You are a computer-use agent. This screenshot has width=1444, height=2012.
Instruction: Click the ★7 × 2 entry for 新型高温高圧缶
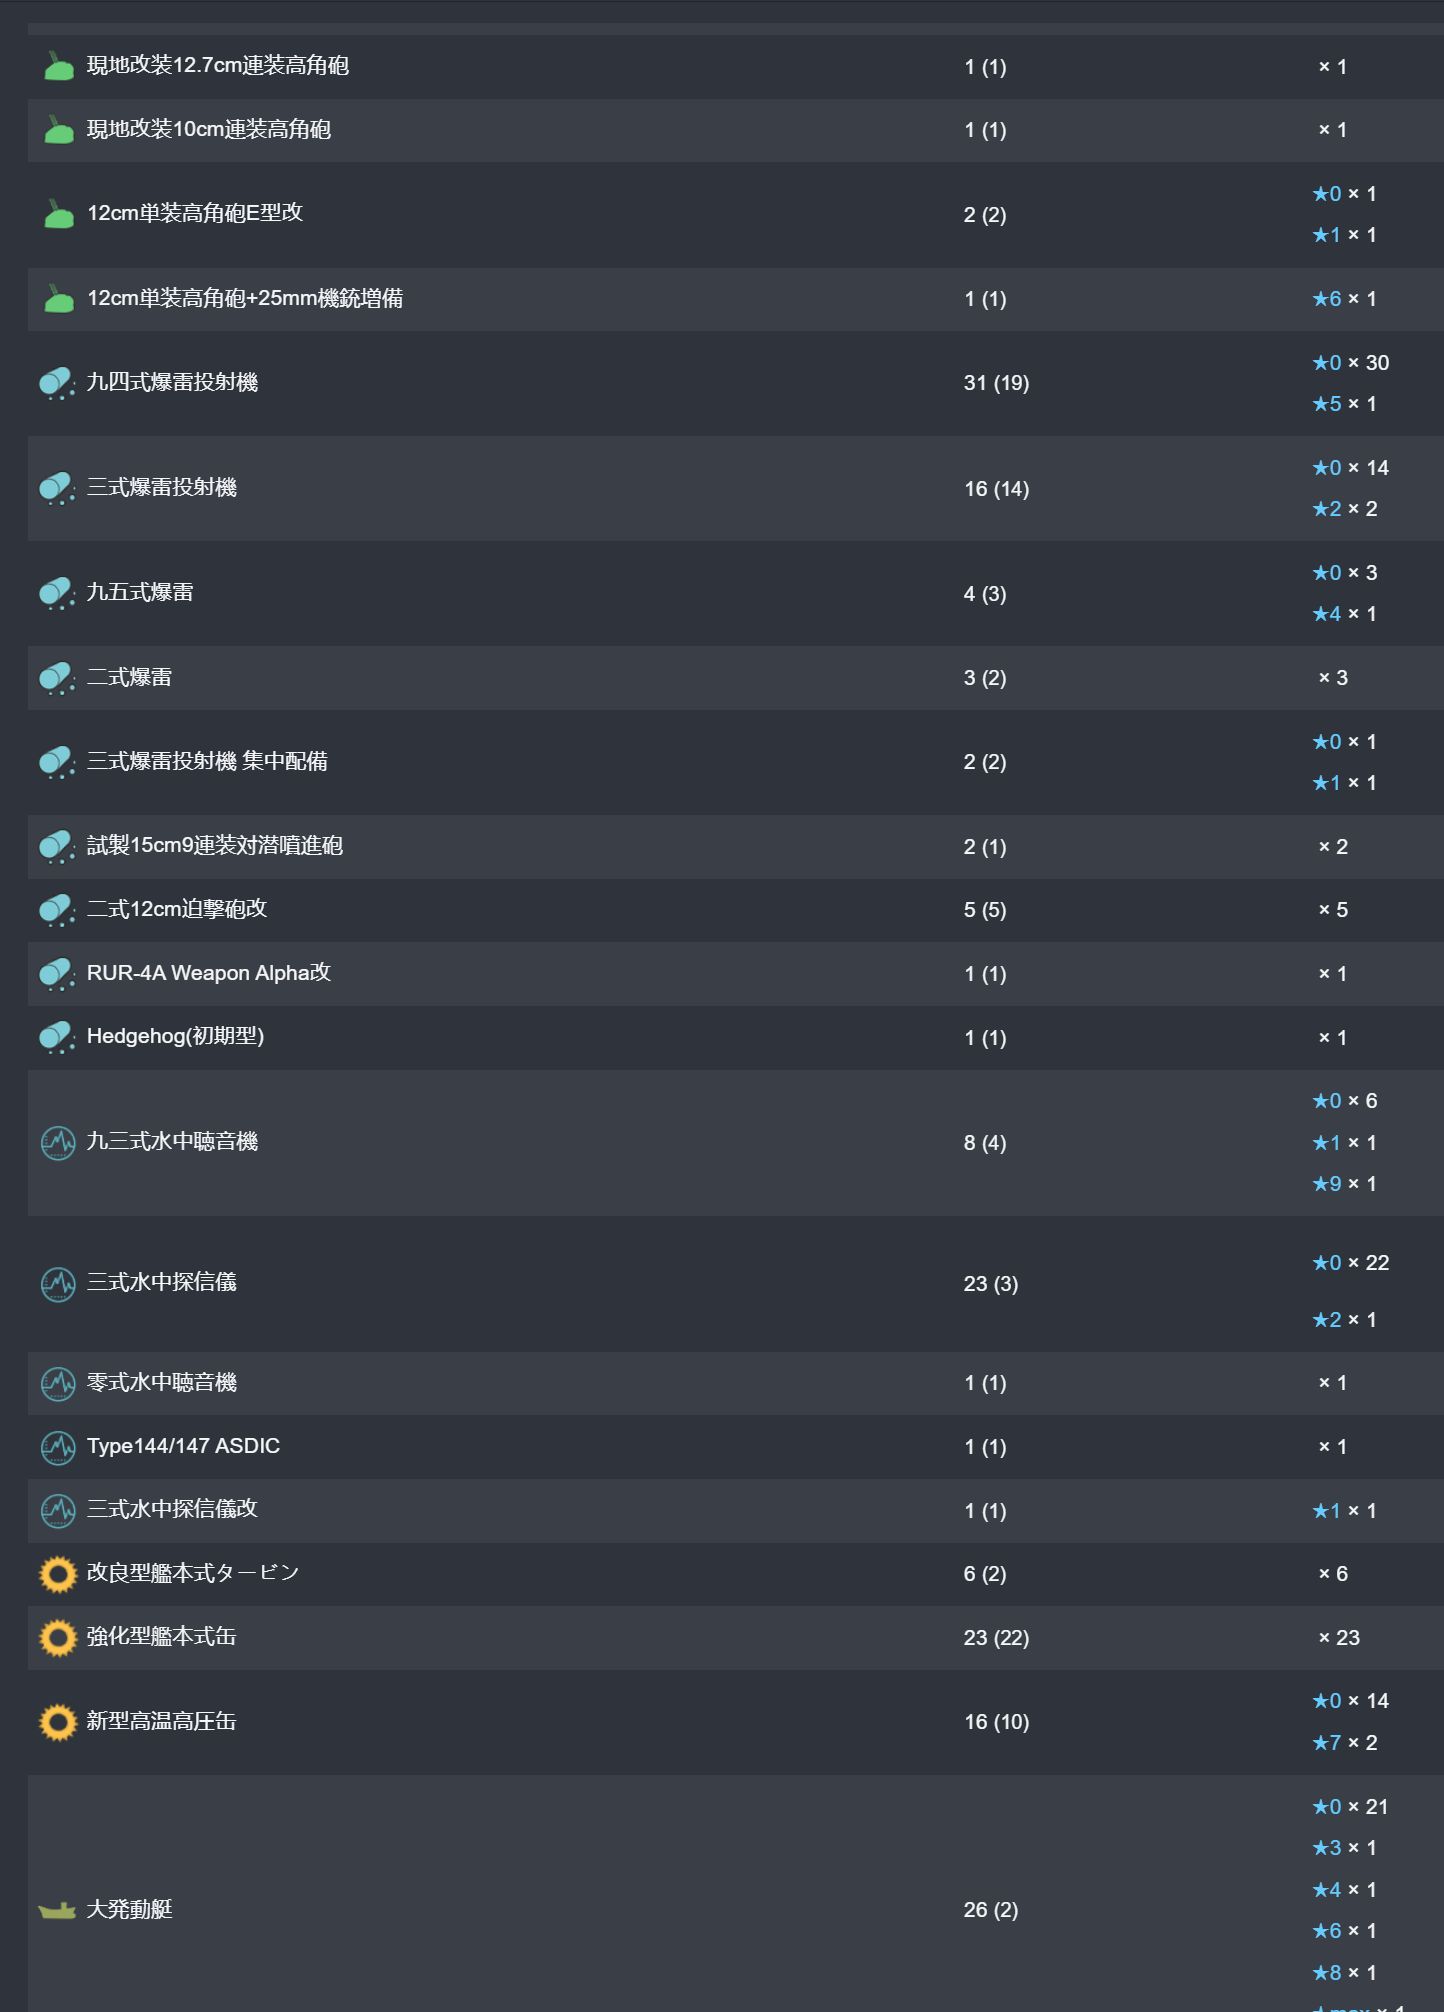click(x=1345, y=1743)
